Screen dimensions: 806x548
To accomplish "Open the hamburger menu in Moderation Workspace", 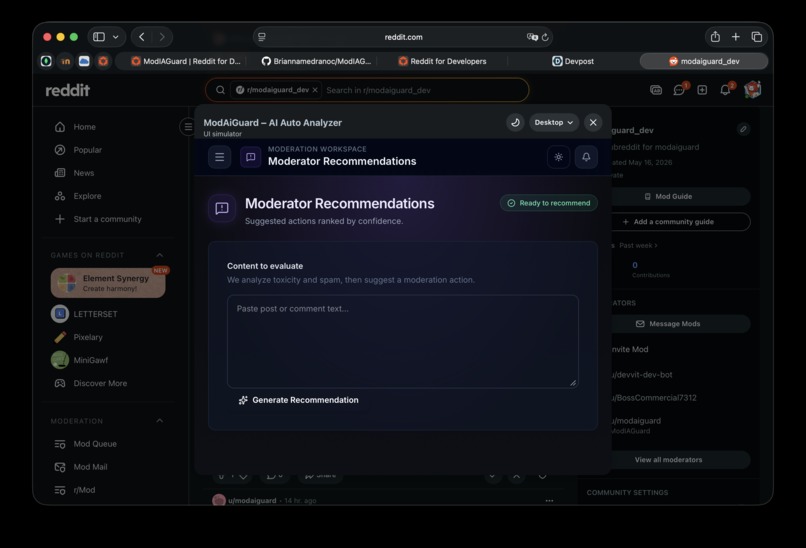I will click(219, 157).
